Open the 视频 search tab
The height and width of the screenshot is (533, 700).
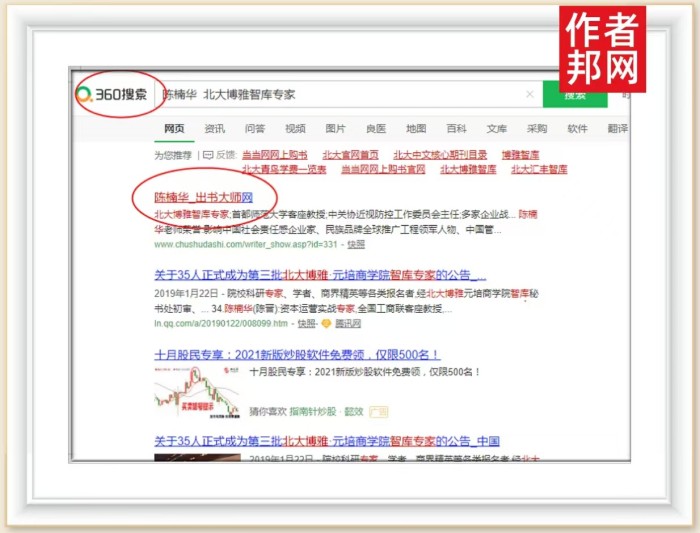tap(295, 129)
